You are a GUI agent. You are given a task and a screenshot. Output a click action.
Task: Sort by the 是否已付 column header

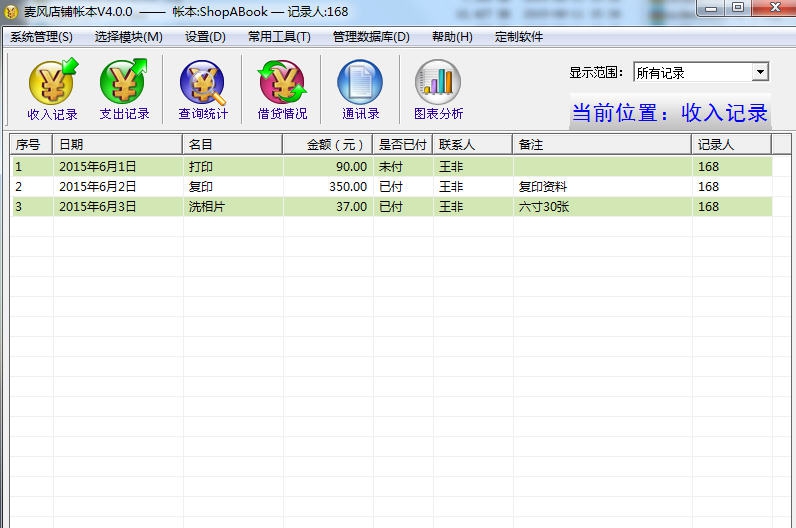click(403, 145)
